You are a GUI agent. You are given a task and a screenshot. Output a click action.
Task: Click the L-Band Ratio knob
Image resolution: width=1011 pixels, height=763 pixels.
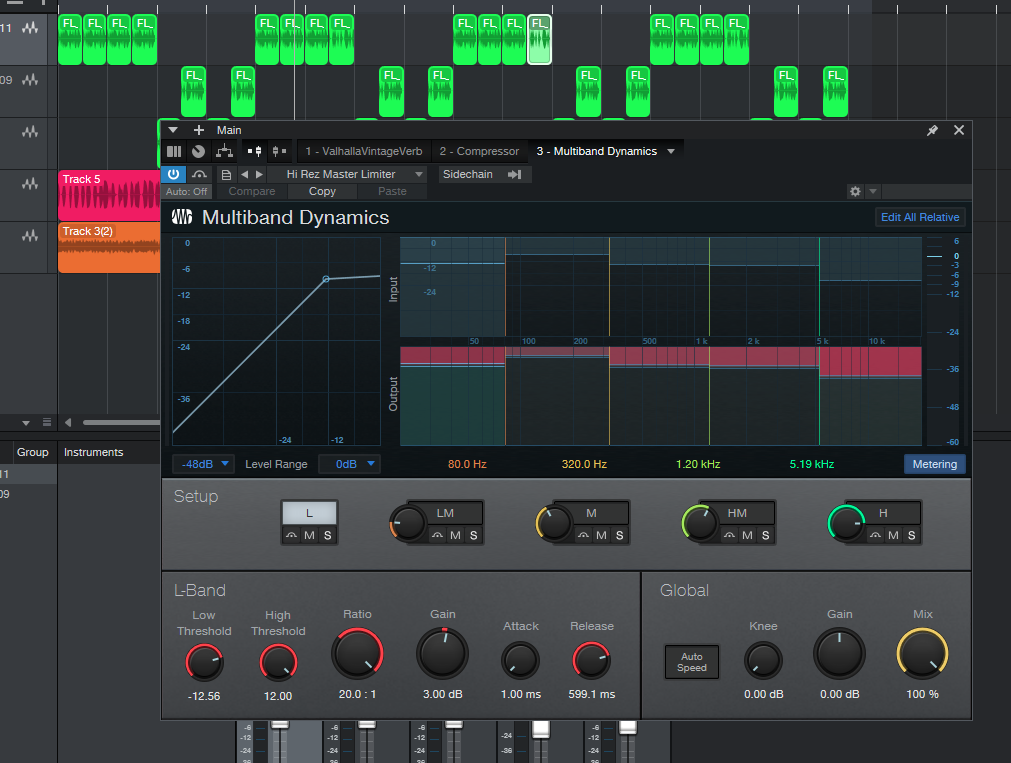357,653
